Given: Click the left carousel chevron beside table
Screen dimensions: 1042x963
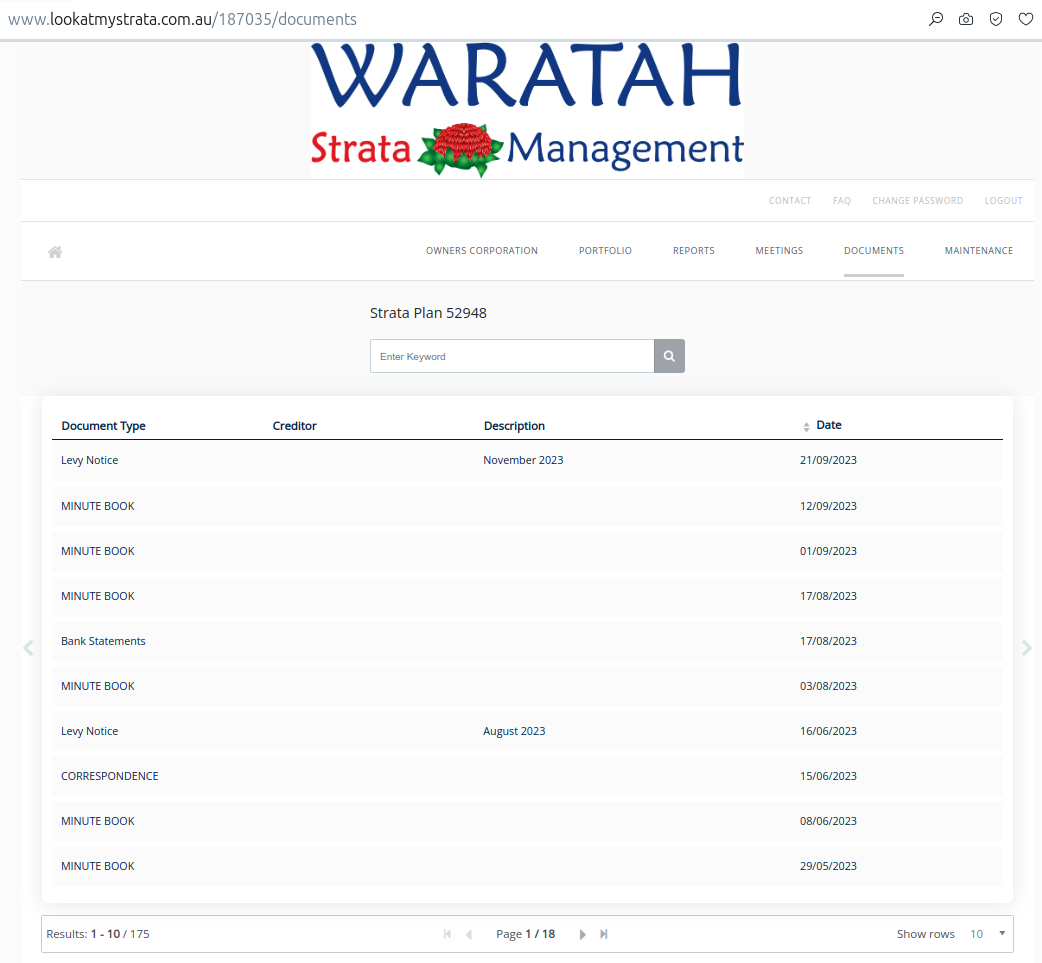Looking at the screenshot, I should [x=28, y=648].
